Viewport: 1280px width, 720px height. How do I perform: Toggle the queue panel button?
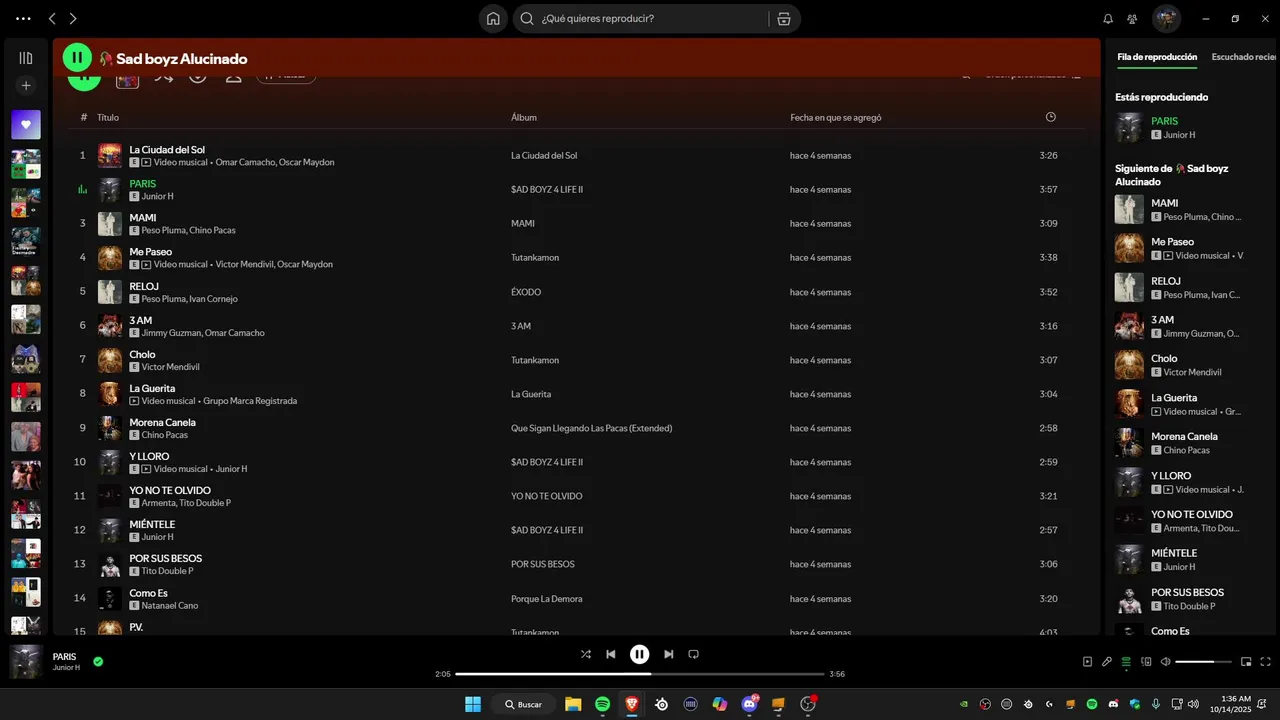[1126, 661]
